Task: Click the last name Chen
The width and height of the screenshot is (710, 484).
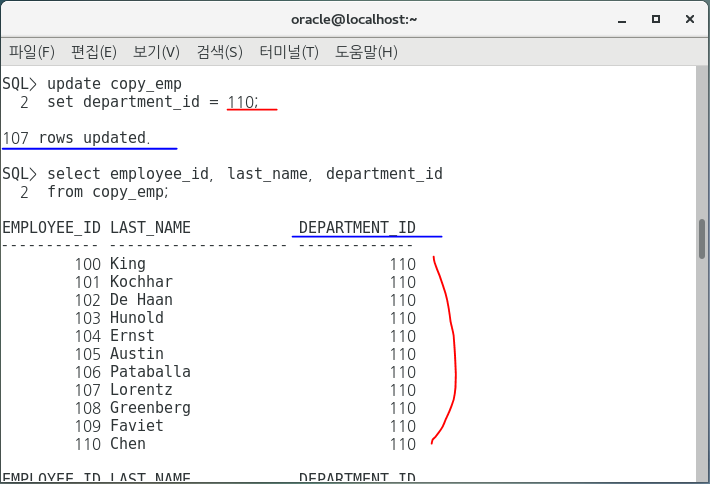Action: [128, 444]
